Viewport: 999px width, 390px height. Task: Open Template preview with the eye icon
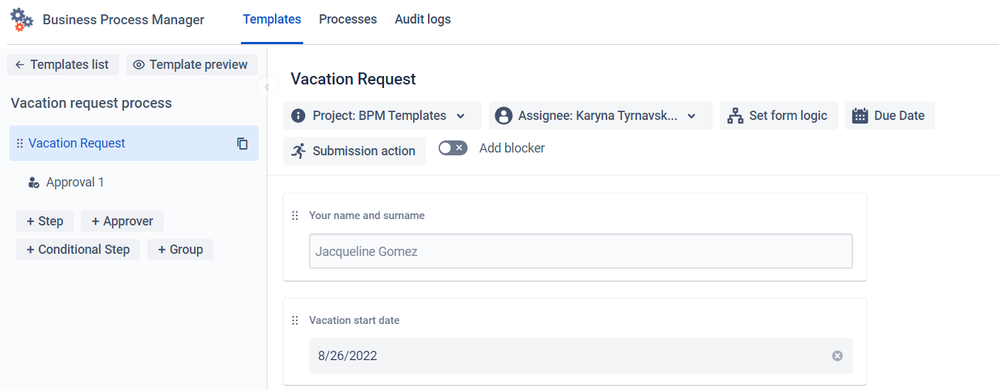point(138,64)
